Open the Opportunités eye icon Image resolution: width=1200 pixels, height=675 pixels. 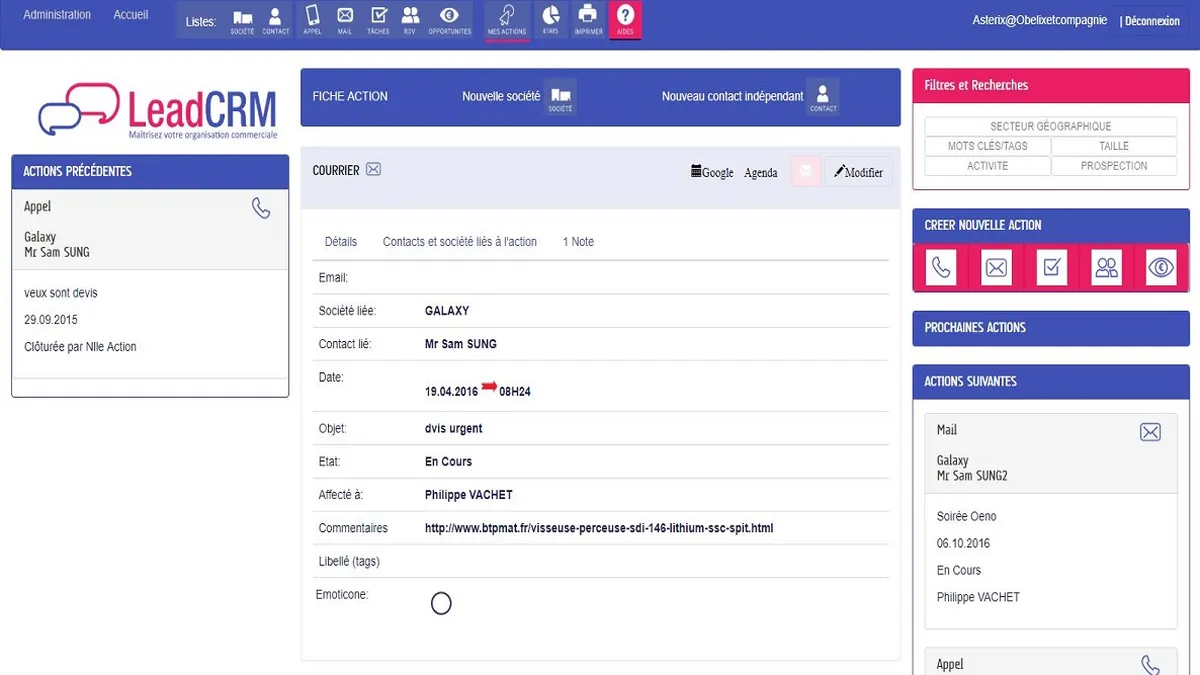450,20
